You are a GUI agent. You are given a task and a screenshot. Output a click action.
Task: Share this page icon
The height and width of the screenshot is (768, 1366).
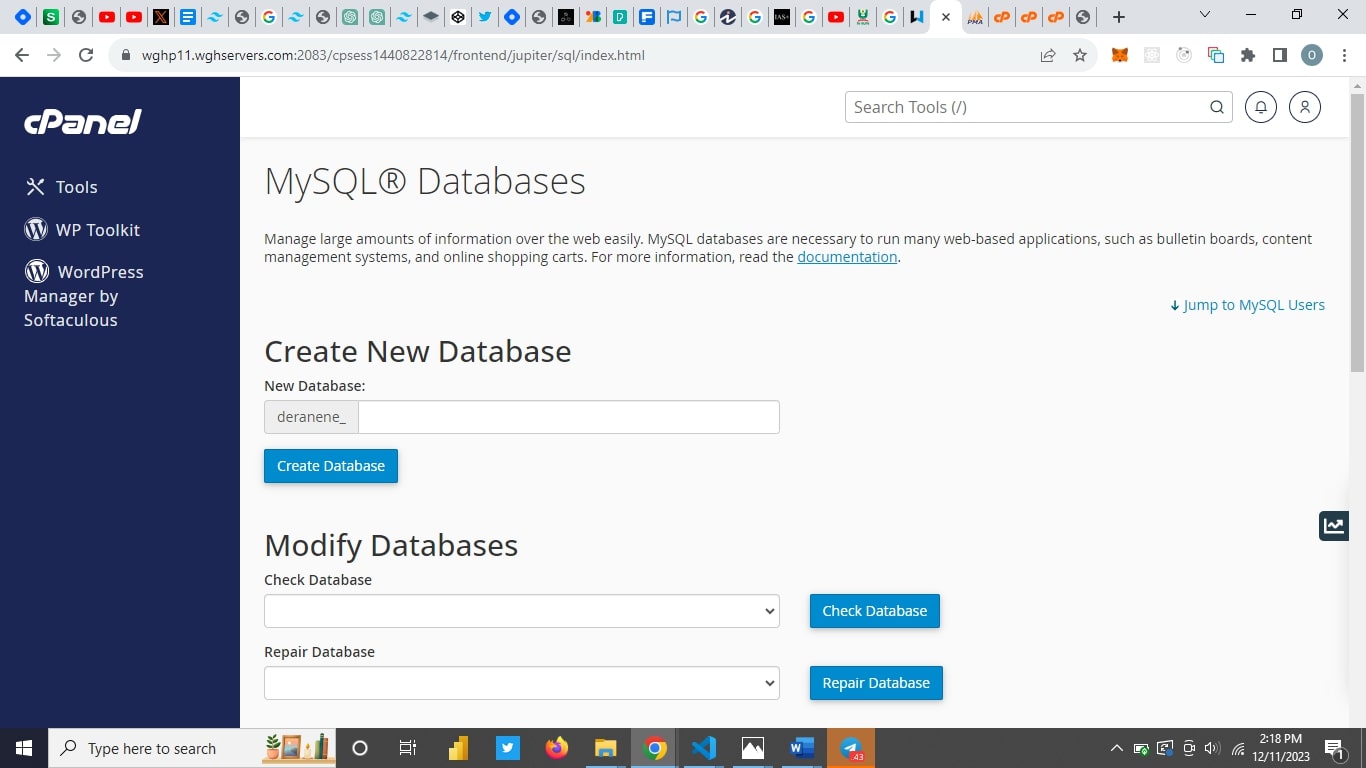point(1048,55)
